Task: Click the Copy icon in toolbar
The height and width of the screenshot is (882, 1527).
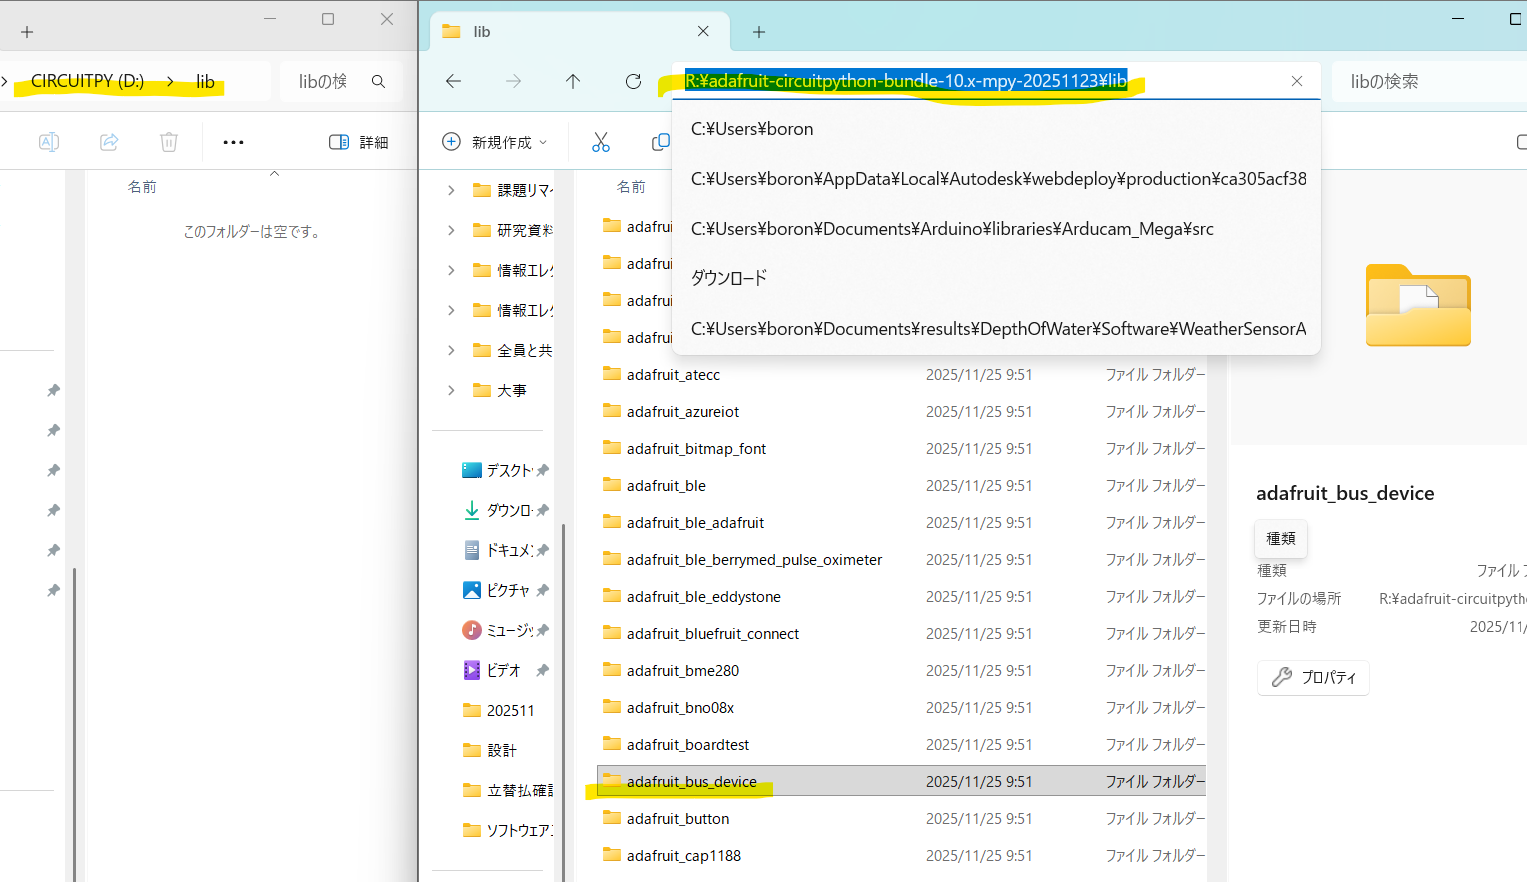Action: (660, 142)
